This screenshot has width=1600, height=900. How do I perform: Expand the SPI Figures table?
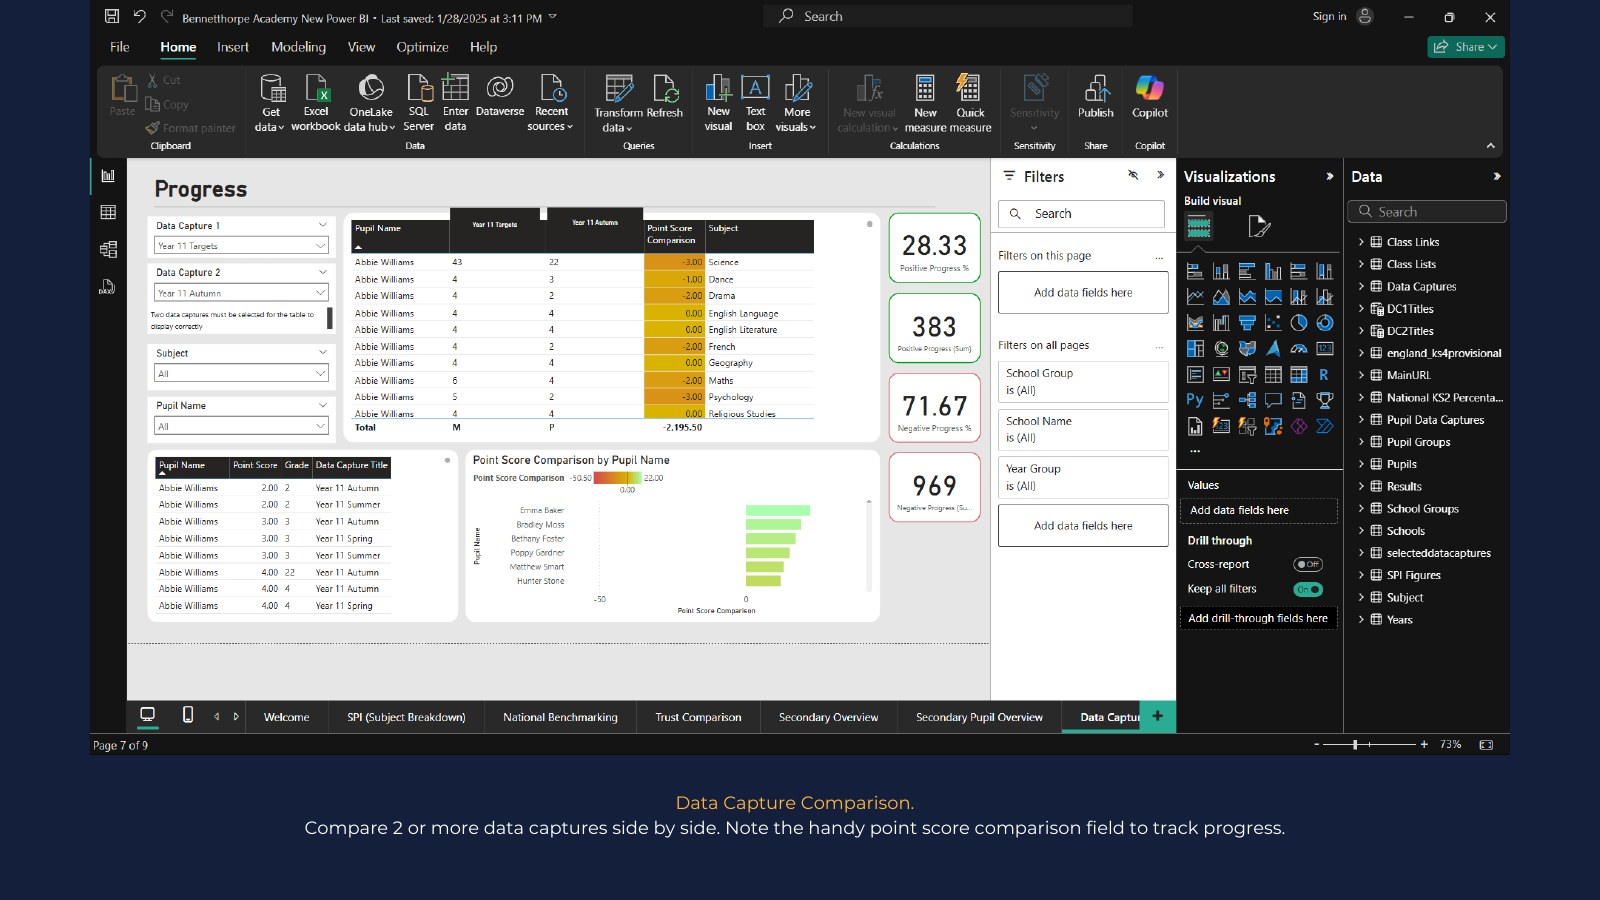click(1361, 575)
